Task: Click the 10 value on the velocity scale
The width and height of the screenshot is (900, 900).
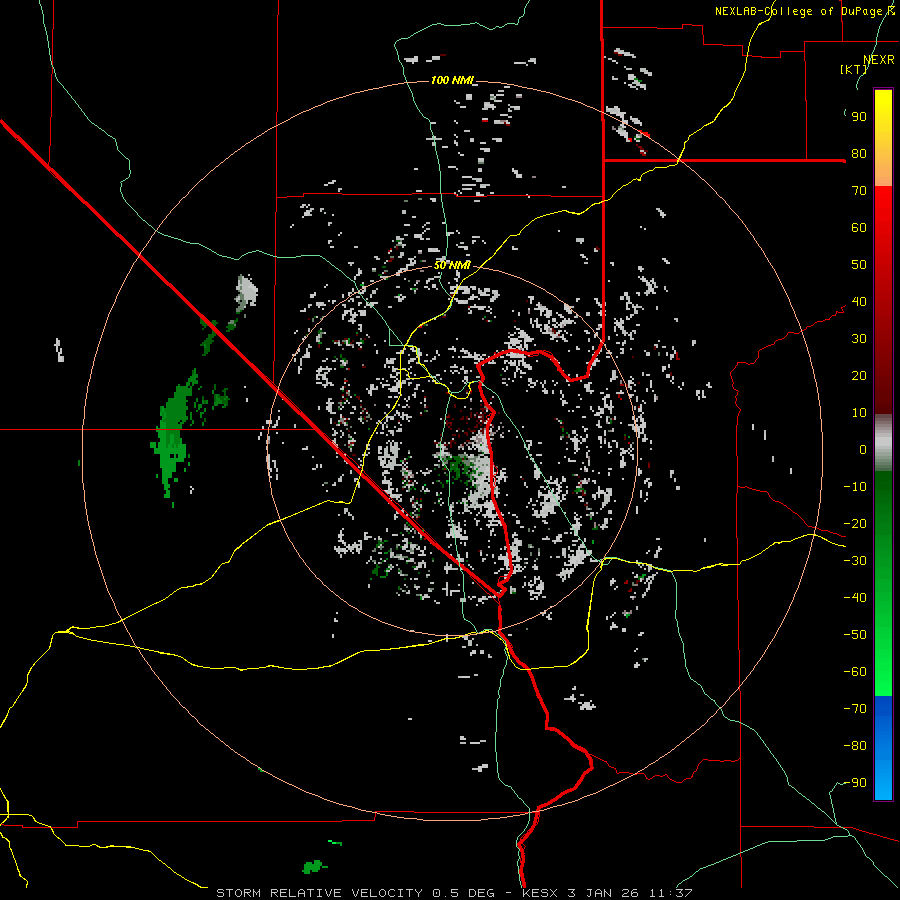Action: 859,413
